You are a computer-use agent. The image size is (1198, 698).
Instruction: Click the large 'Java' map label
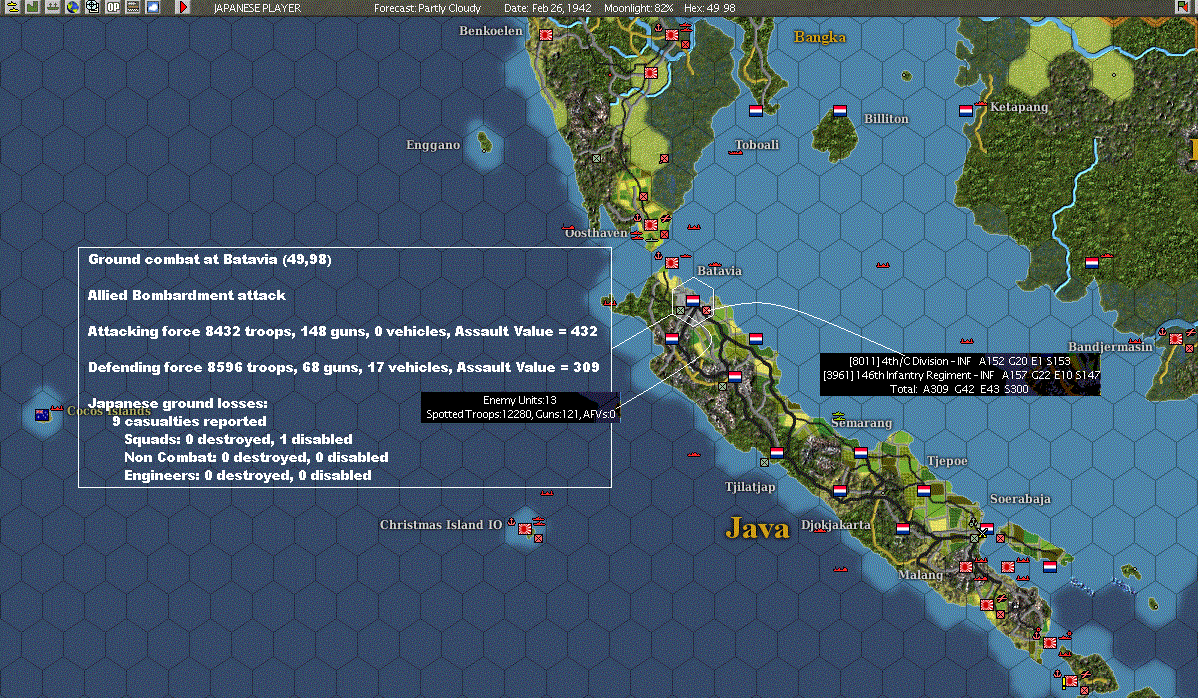(x=757, y=528)
